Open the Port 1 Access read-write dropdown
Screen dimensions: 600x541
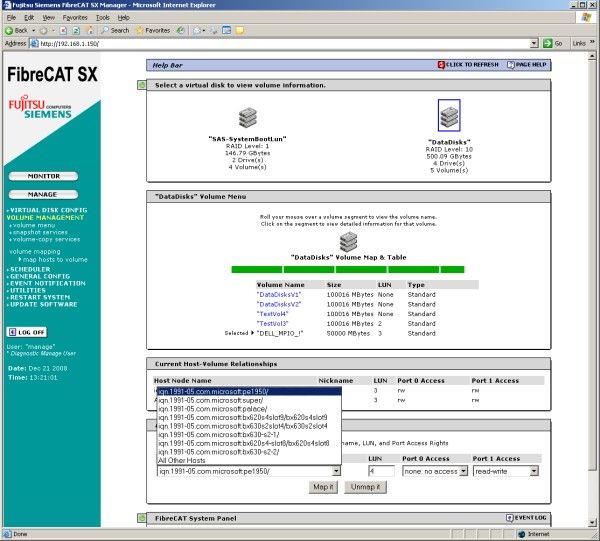tap(506, 471)
